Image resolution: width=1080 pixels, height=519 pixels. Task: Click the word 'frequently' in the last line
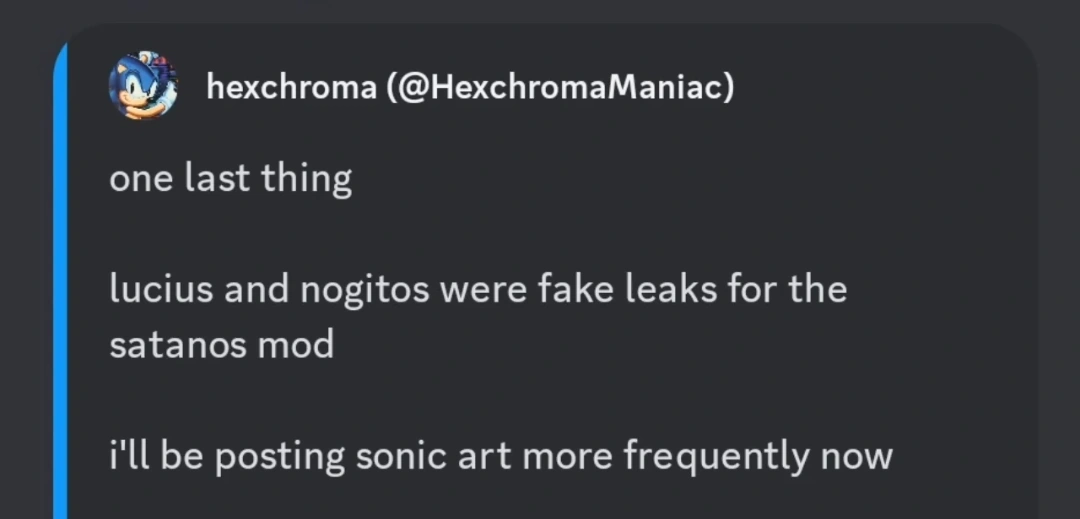click(717, 456)
